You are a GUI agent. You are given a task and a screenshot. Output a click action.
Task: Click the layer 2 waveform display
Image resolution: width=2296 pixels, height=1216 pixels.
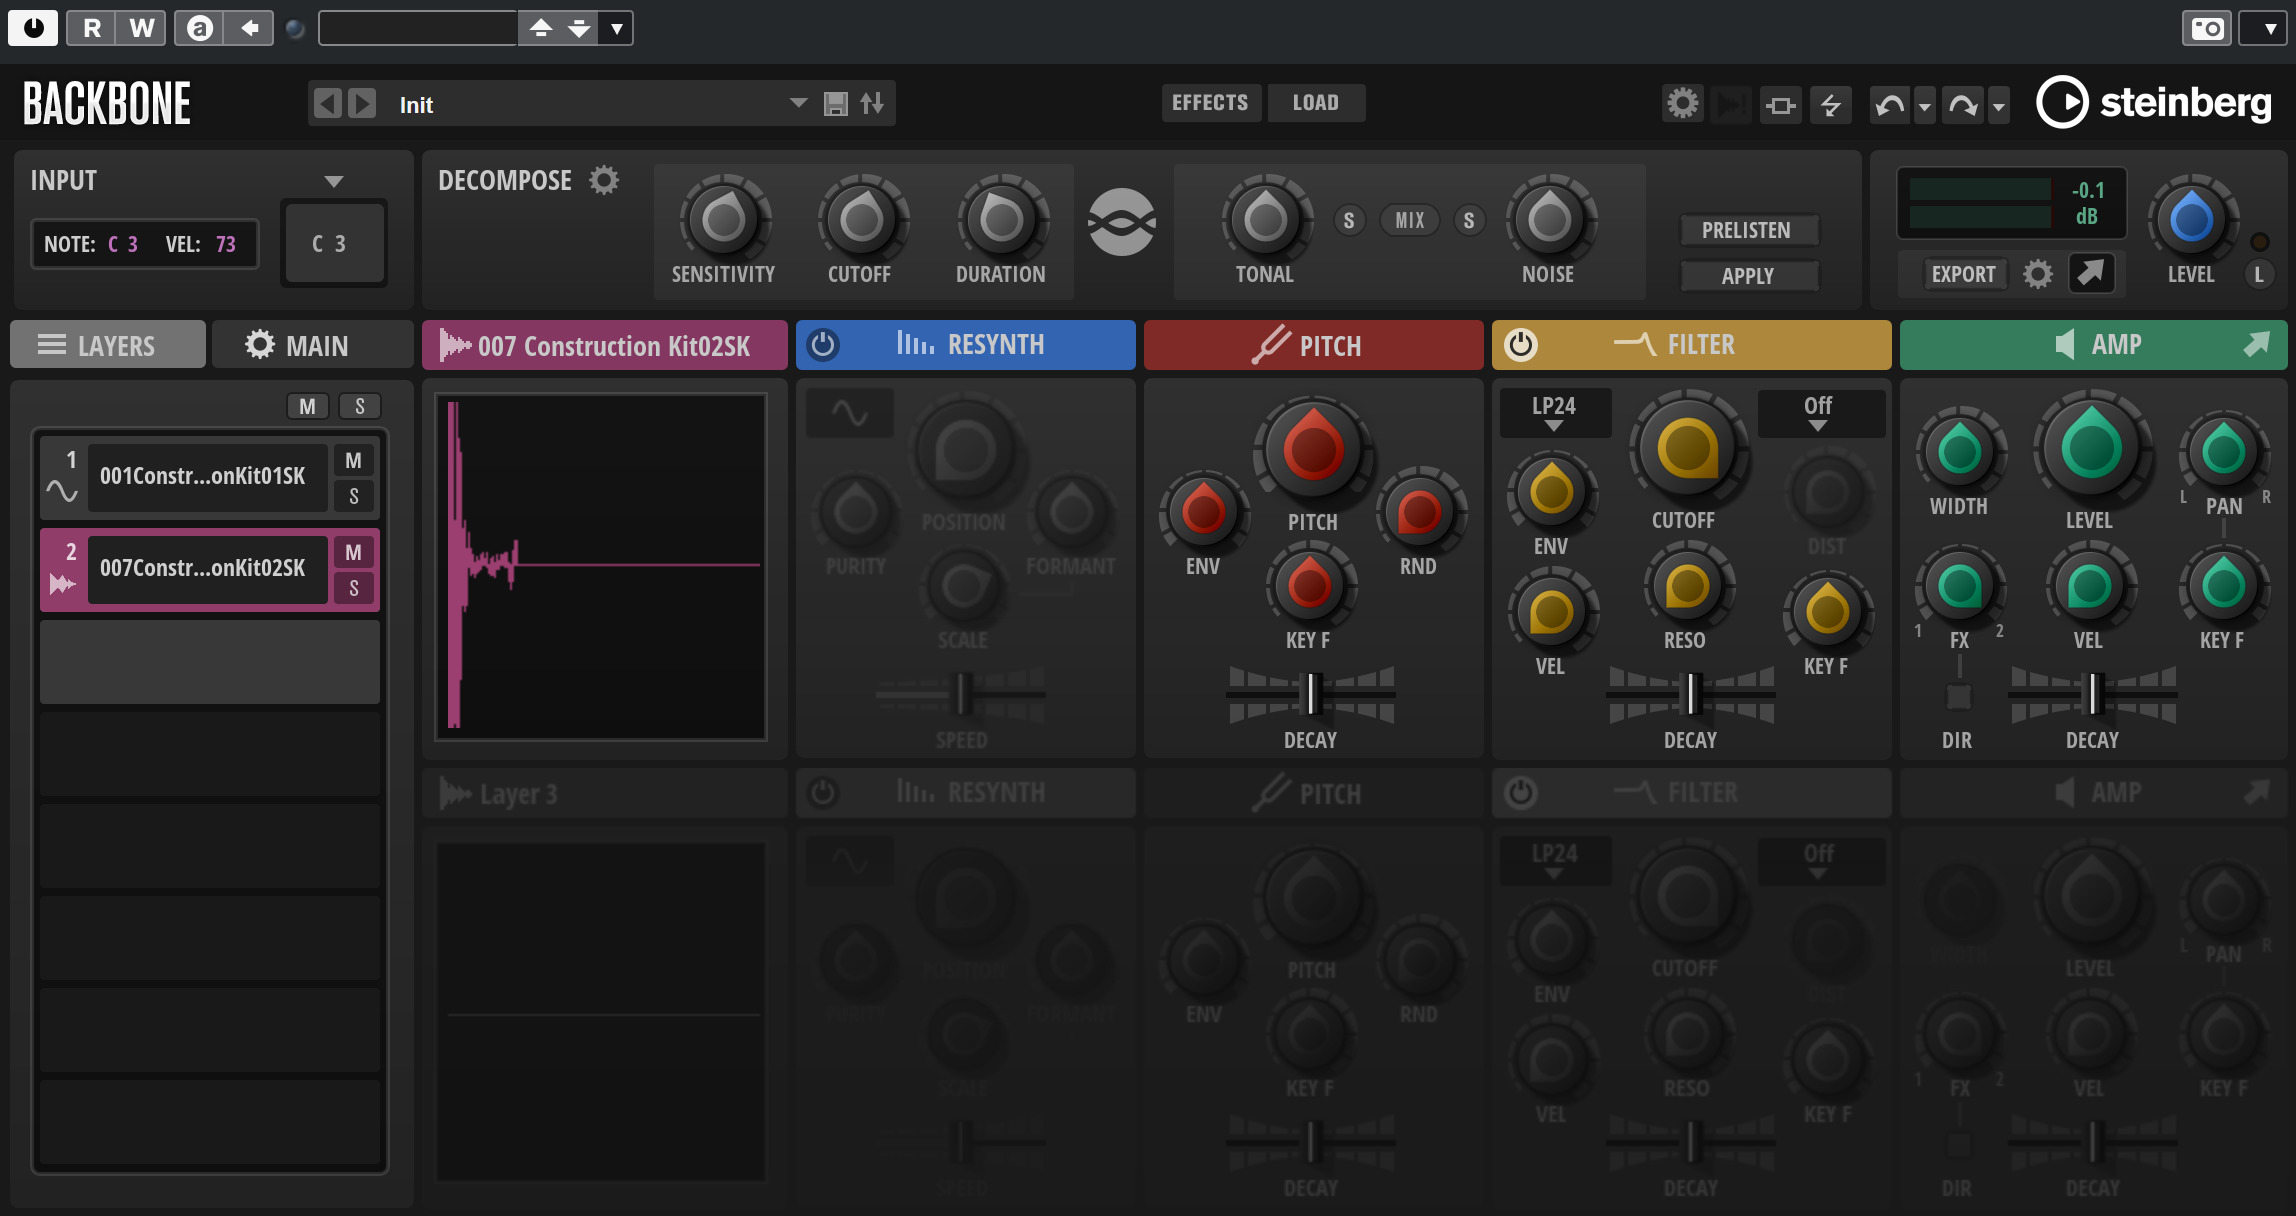(x=601, y=566)
